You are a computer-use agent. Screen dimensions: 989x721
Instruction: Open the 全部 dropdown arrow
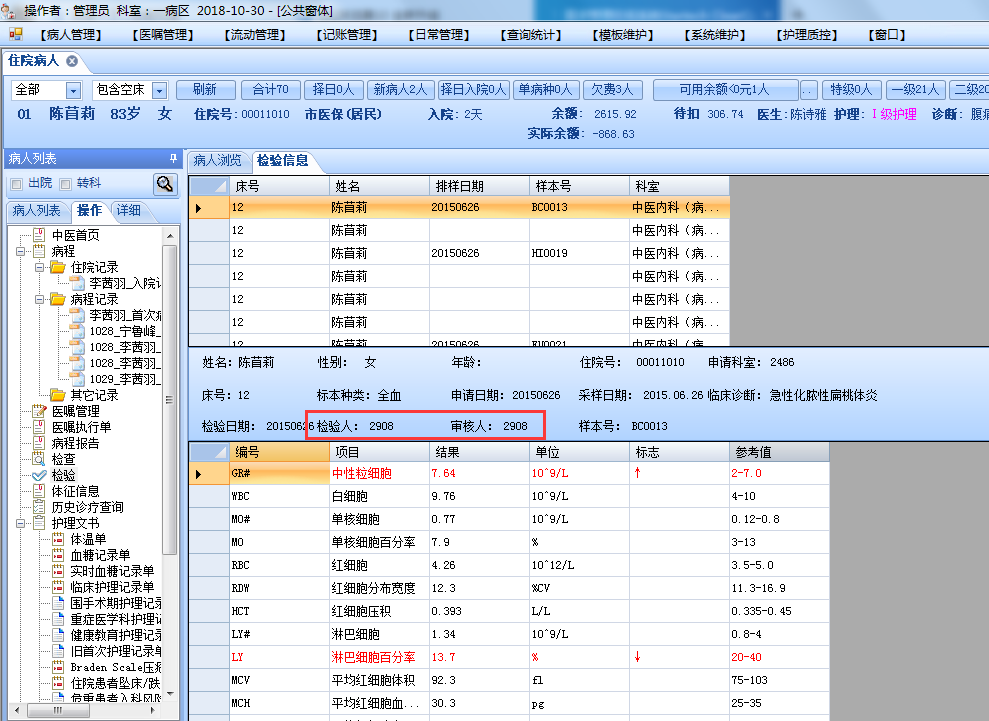[x=73, y=90]
